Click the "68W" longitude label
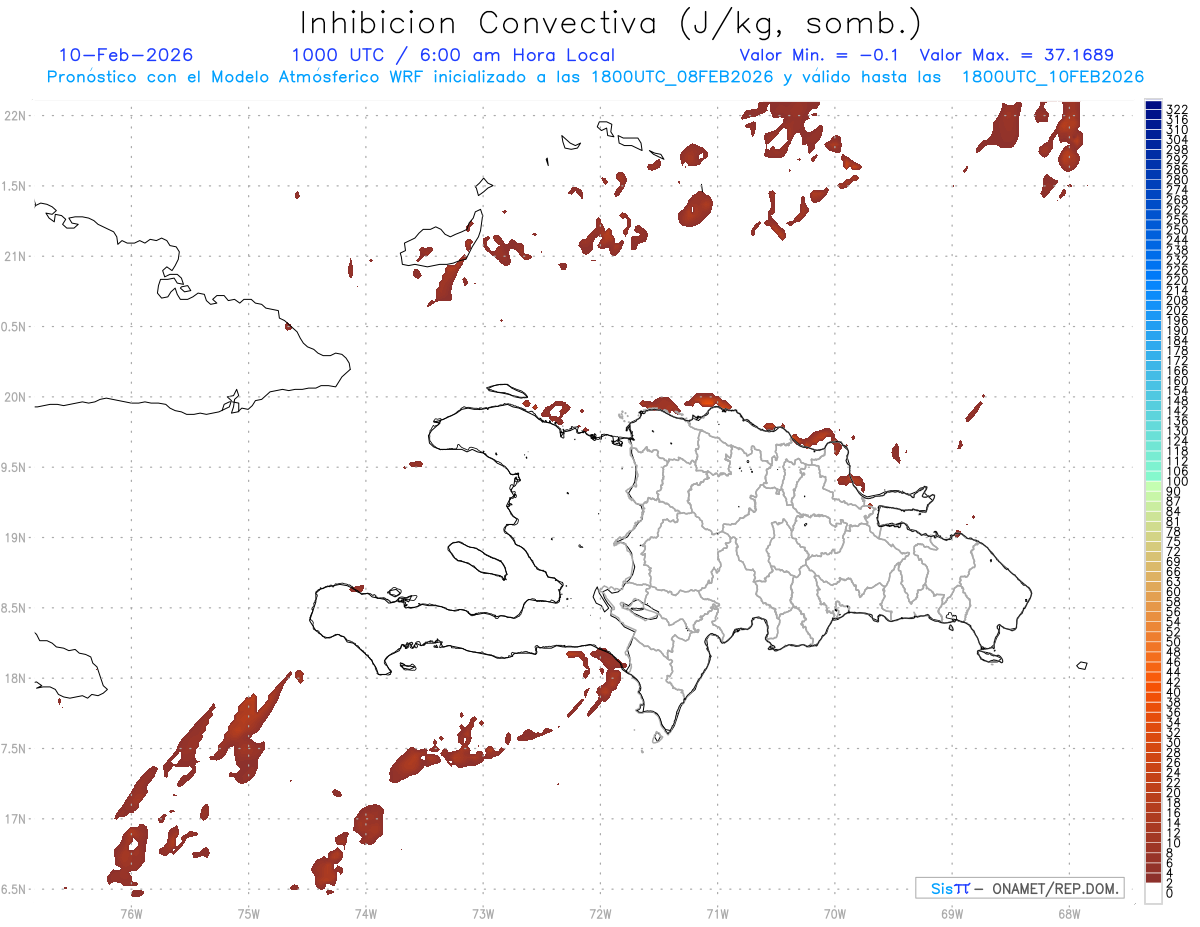This screenshot has height=927, width=1200. tap(1068, 913)
